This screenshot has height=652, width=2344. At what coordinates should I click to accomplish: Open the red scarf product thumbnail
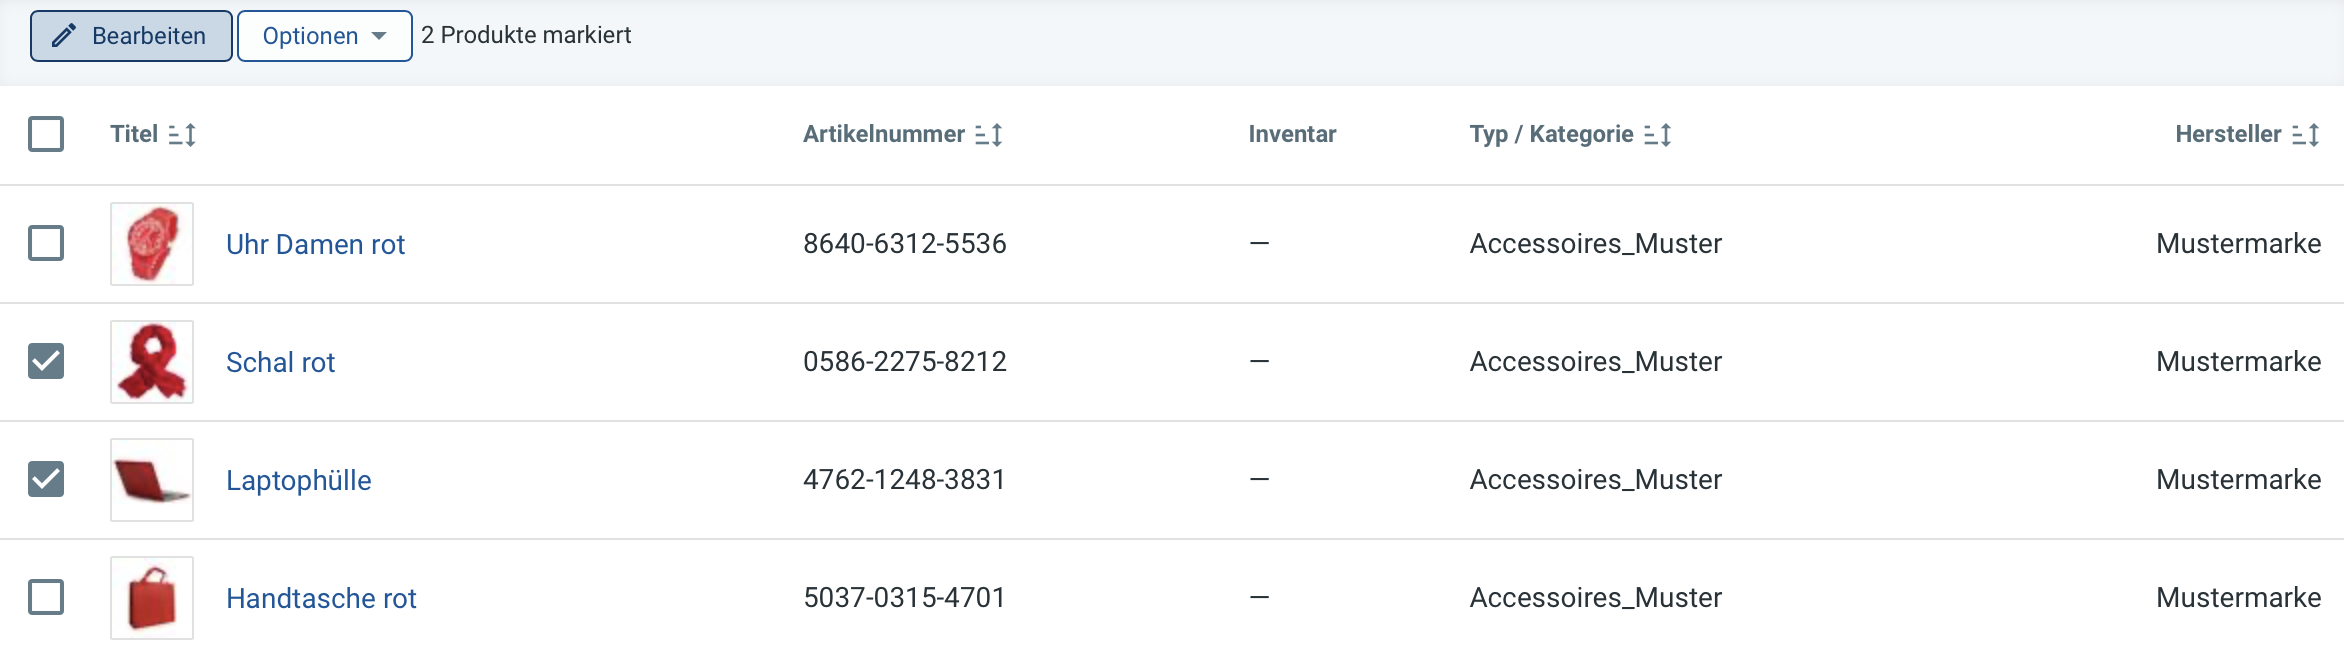[152, 362]
